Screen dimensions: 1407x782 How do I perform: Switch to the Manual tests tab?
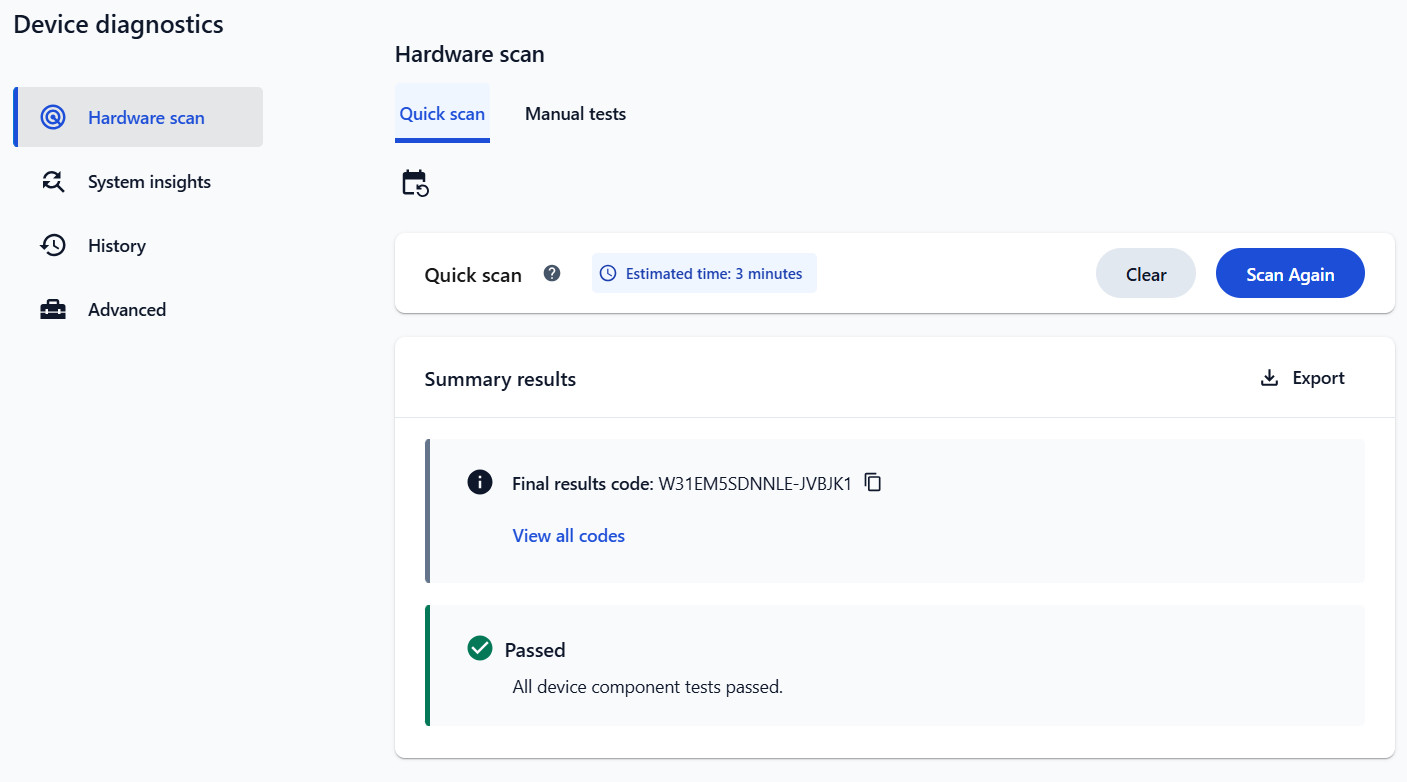pyautogui.click(x=575, y=114)
